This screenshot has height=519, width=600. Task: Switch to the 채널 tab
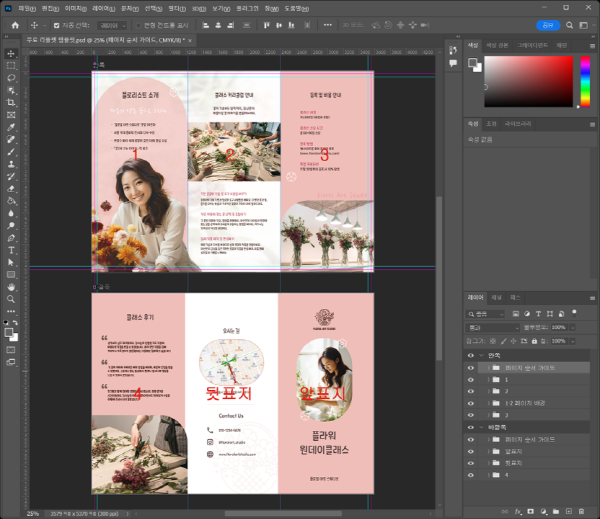494,297
